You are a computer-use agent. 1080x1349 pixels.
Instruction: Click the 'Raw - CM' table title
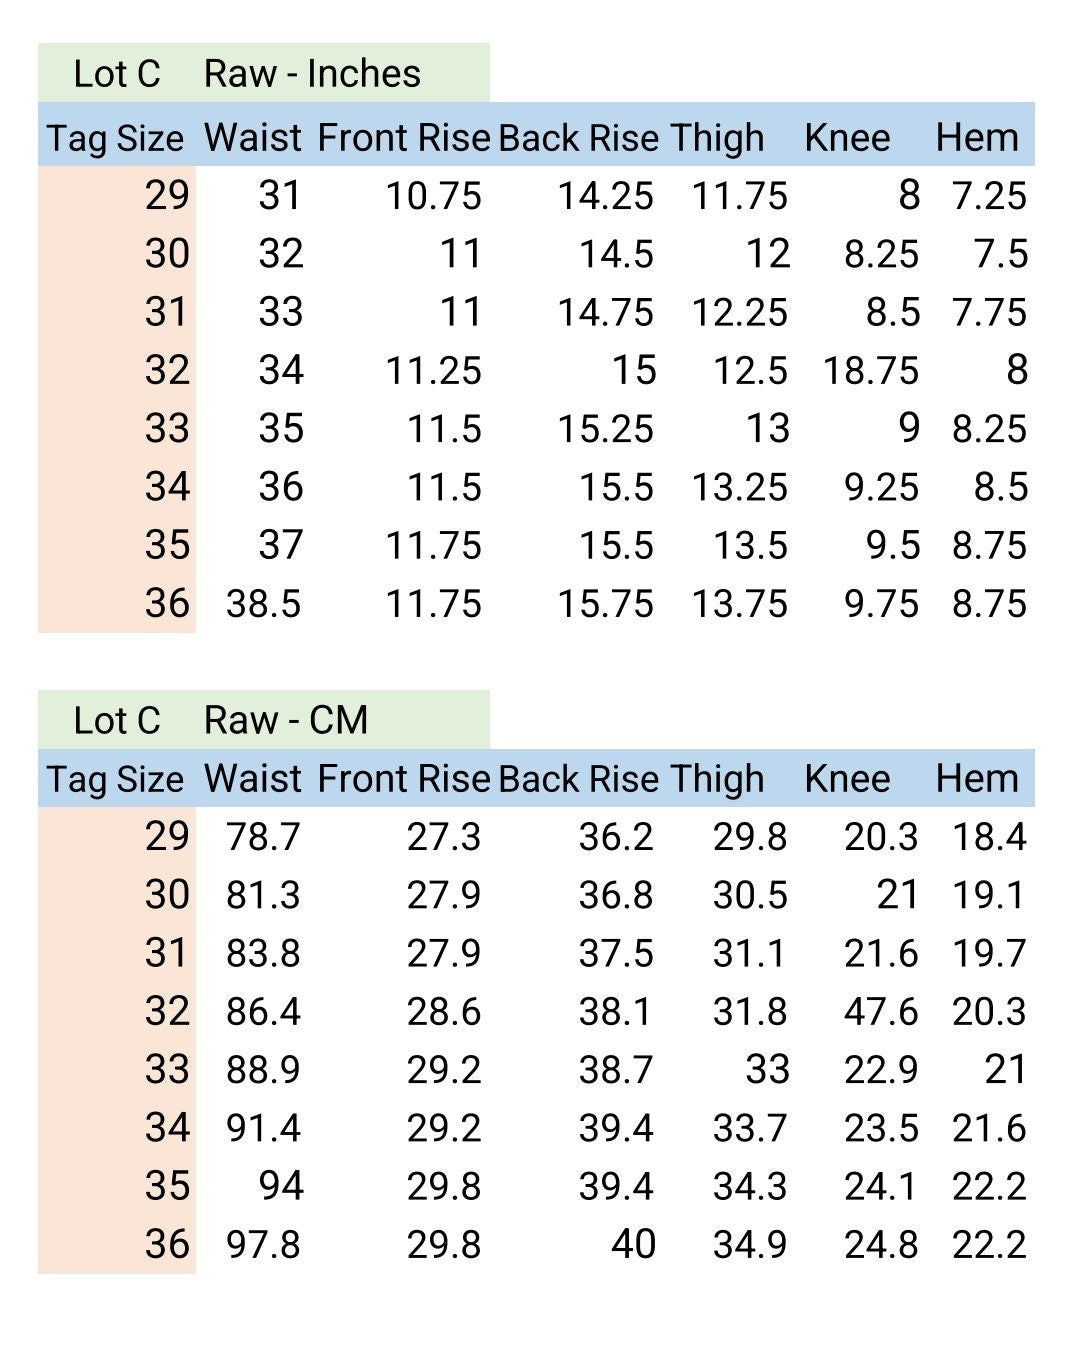click(x=286, y=720)
